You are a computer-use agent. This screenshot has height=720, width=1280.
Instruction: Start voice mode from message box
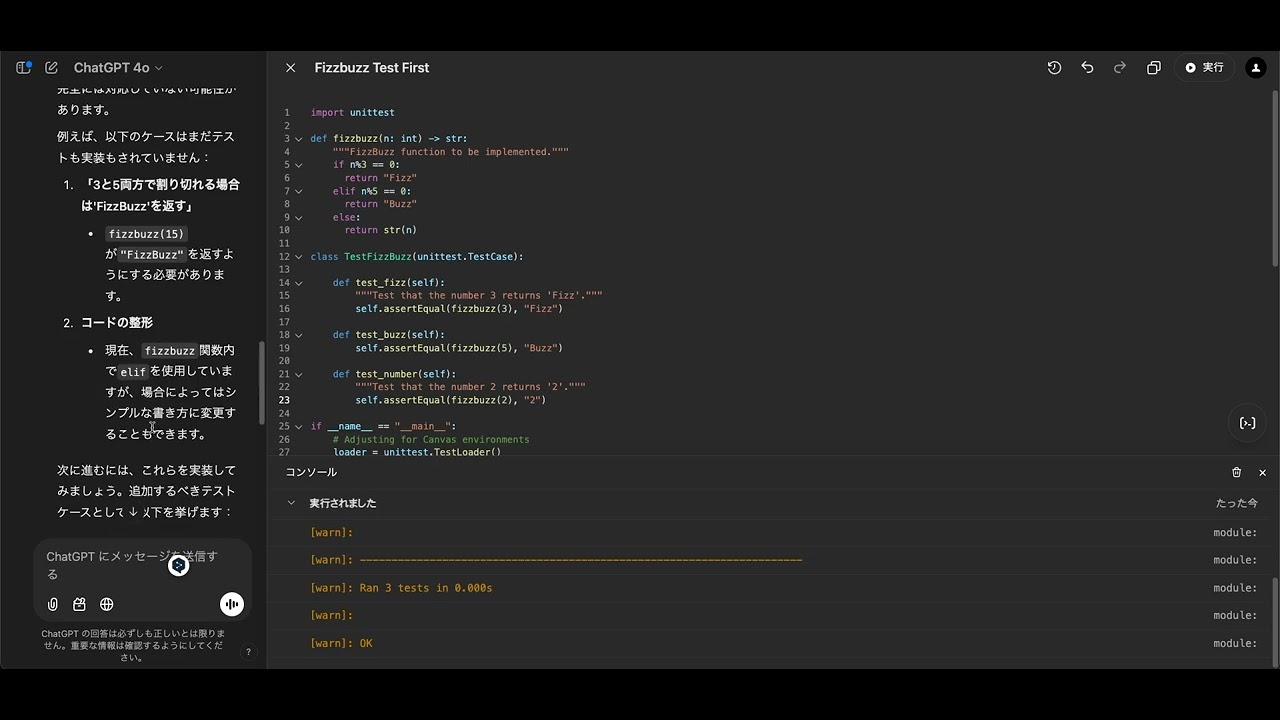coord(232,604)
